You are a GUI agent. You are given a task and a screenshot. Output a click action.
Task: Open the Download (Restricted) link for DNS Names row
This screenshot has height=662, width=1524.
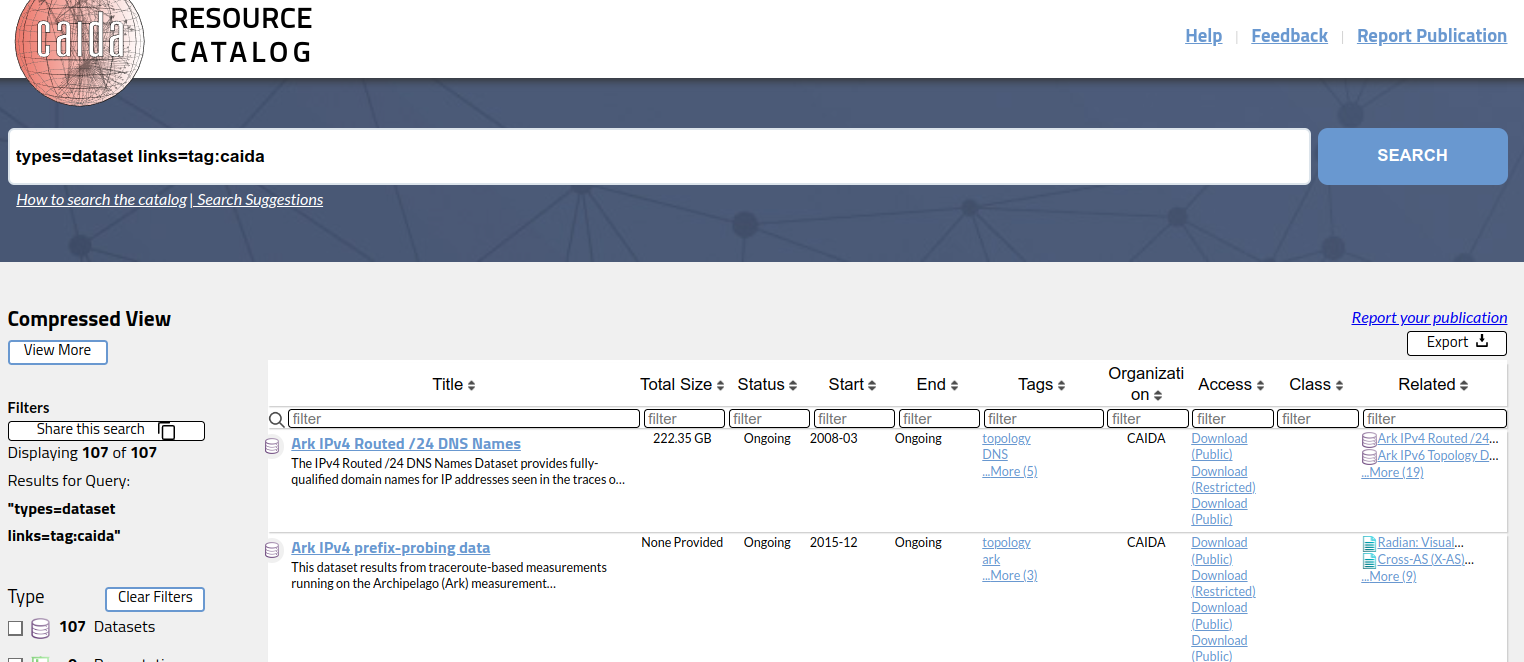coord(1223,480)
